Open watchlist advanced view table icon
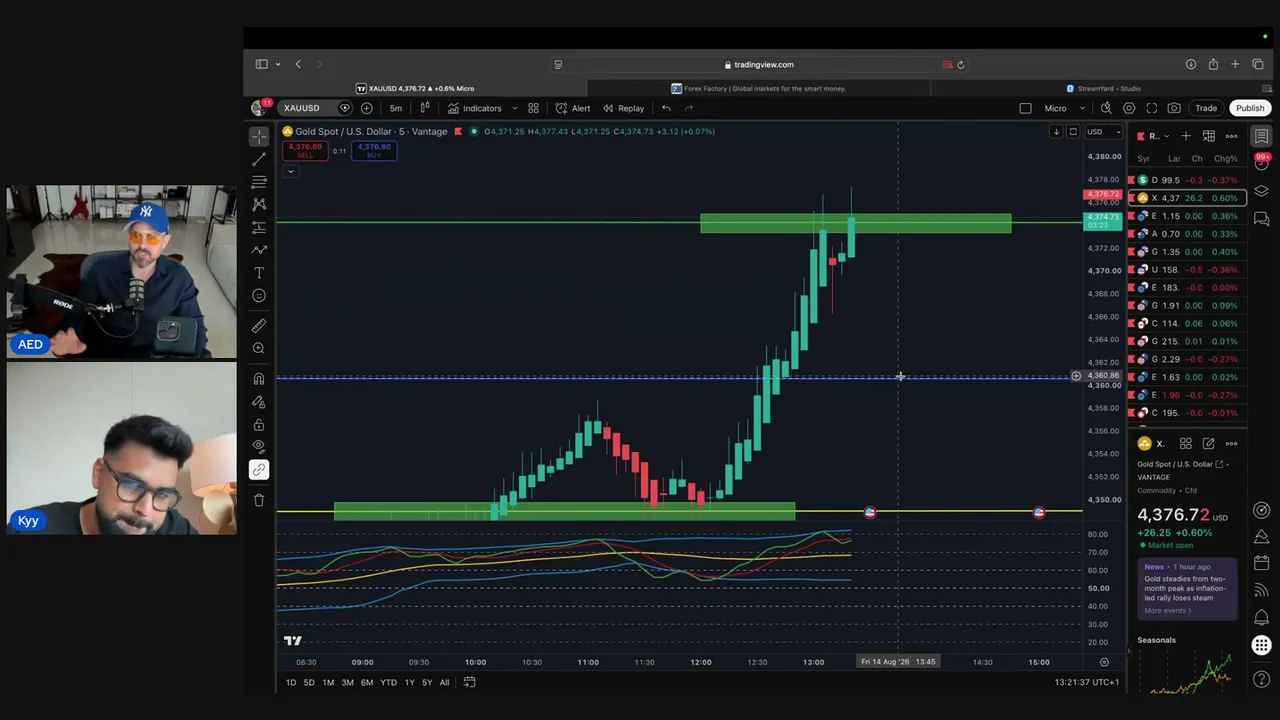Screen dimensions: 1280x720 coord(1208,136)
